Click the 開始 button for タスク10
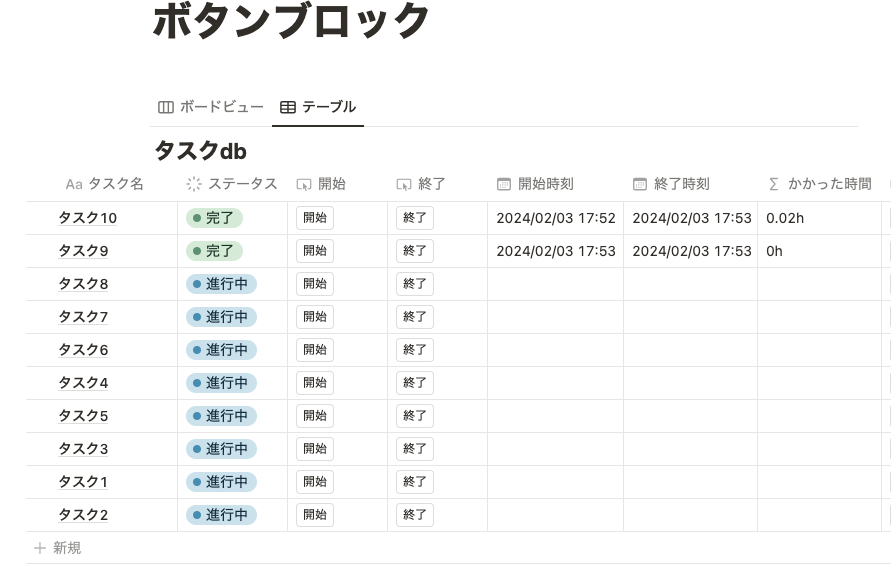The height and width of the screenshot is (567, 891). click(x=315, y=218)
